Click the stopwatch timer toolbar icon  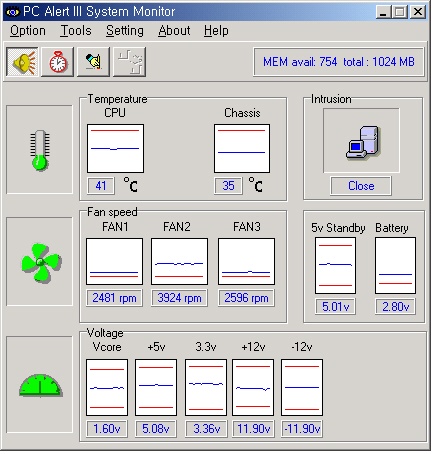click(x=58, y=62)
